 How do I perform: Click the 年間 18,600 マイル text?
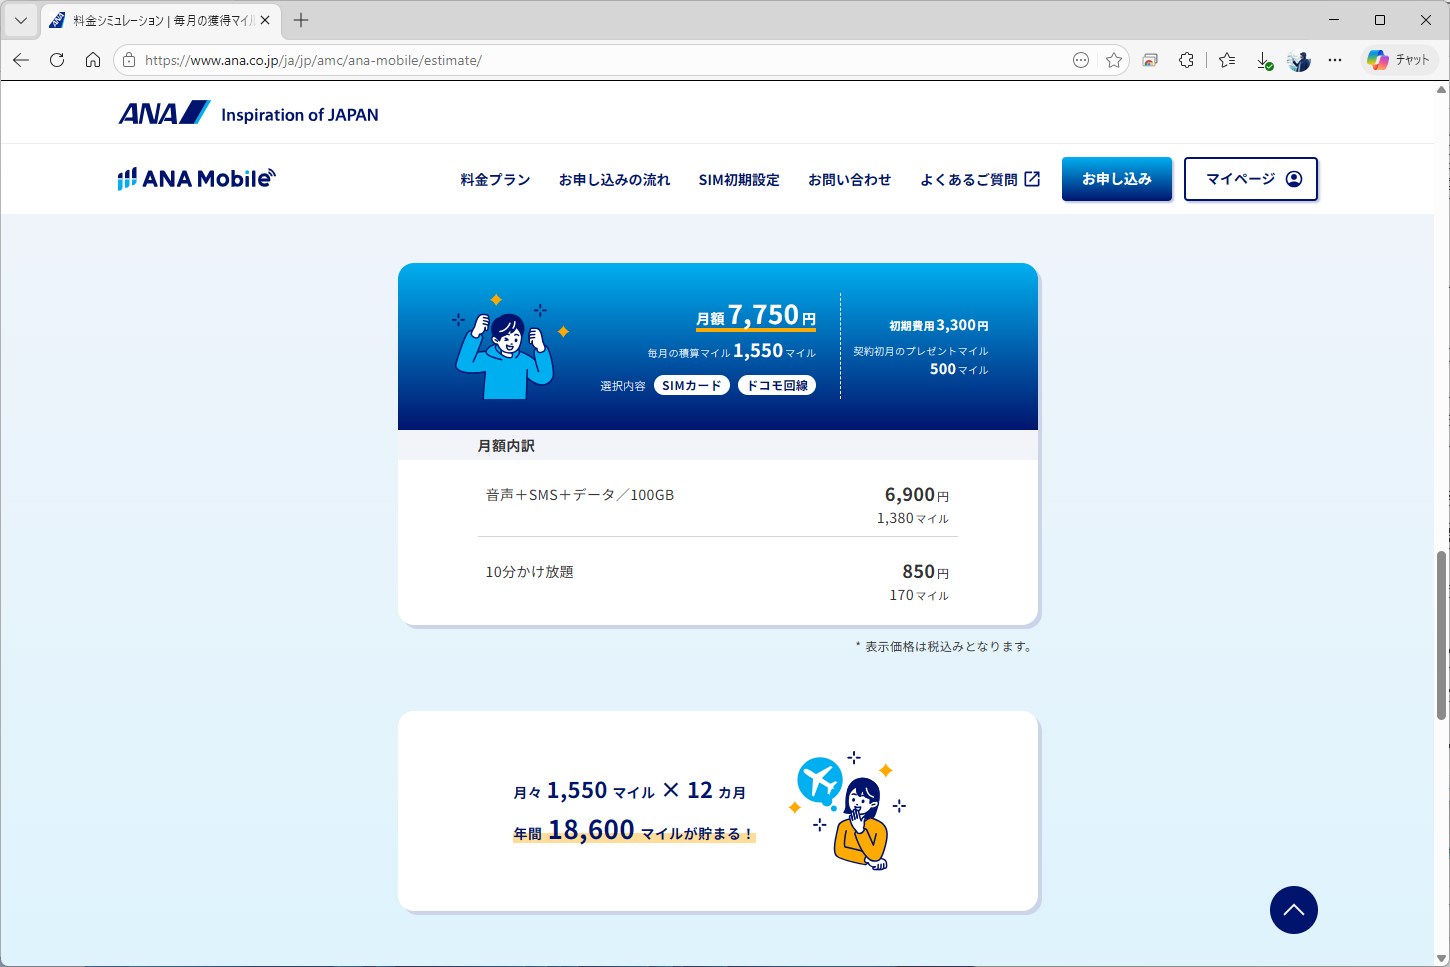point(634,831)
